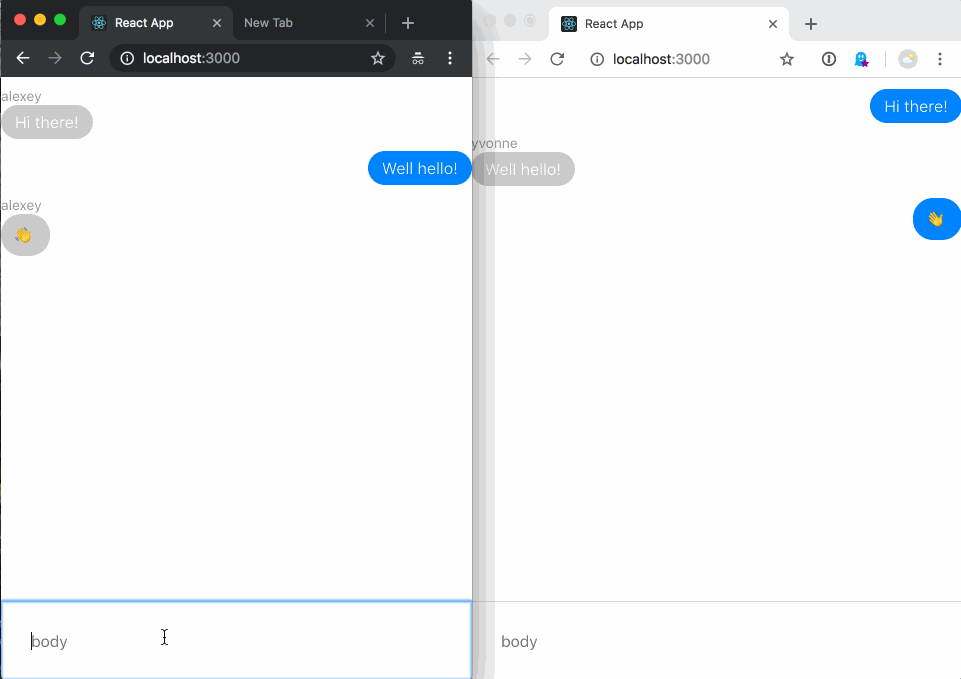Open new tab plus in right browser

pyautogui.click(x=811, y=24)
